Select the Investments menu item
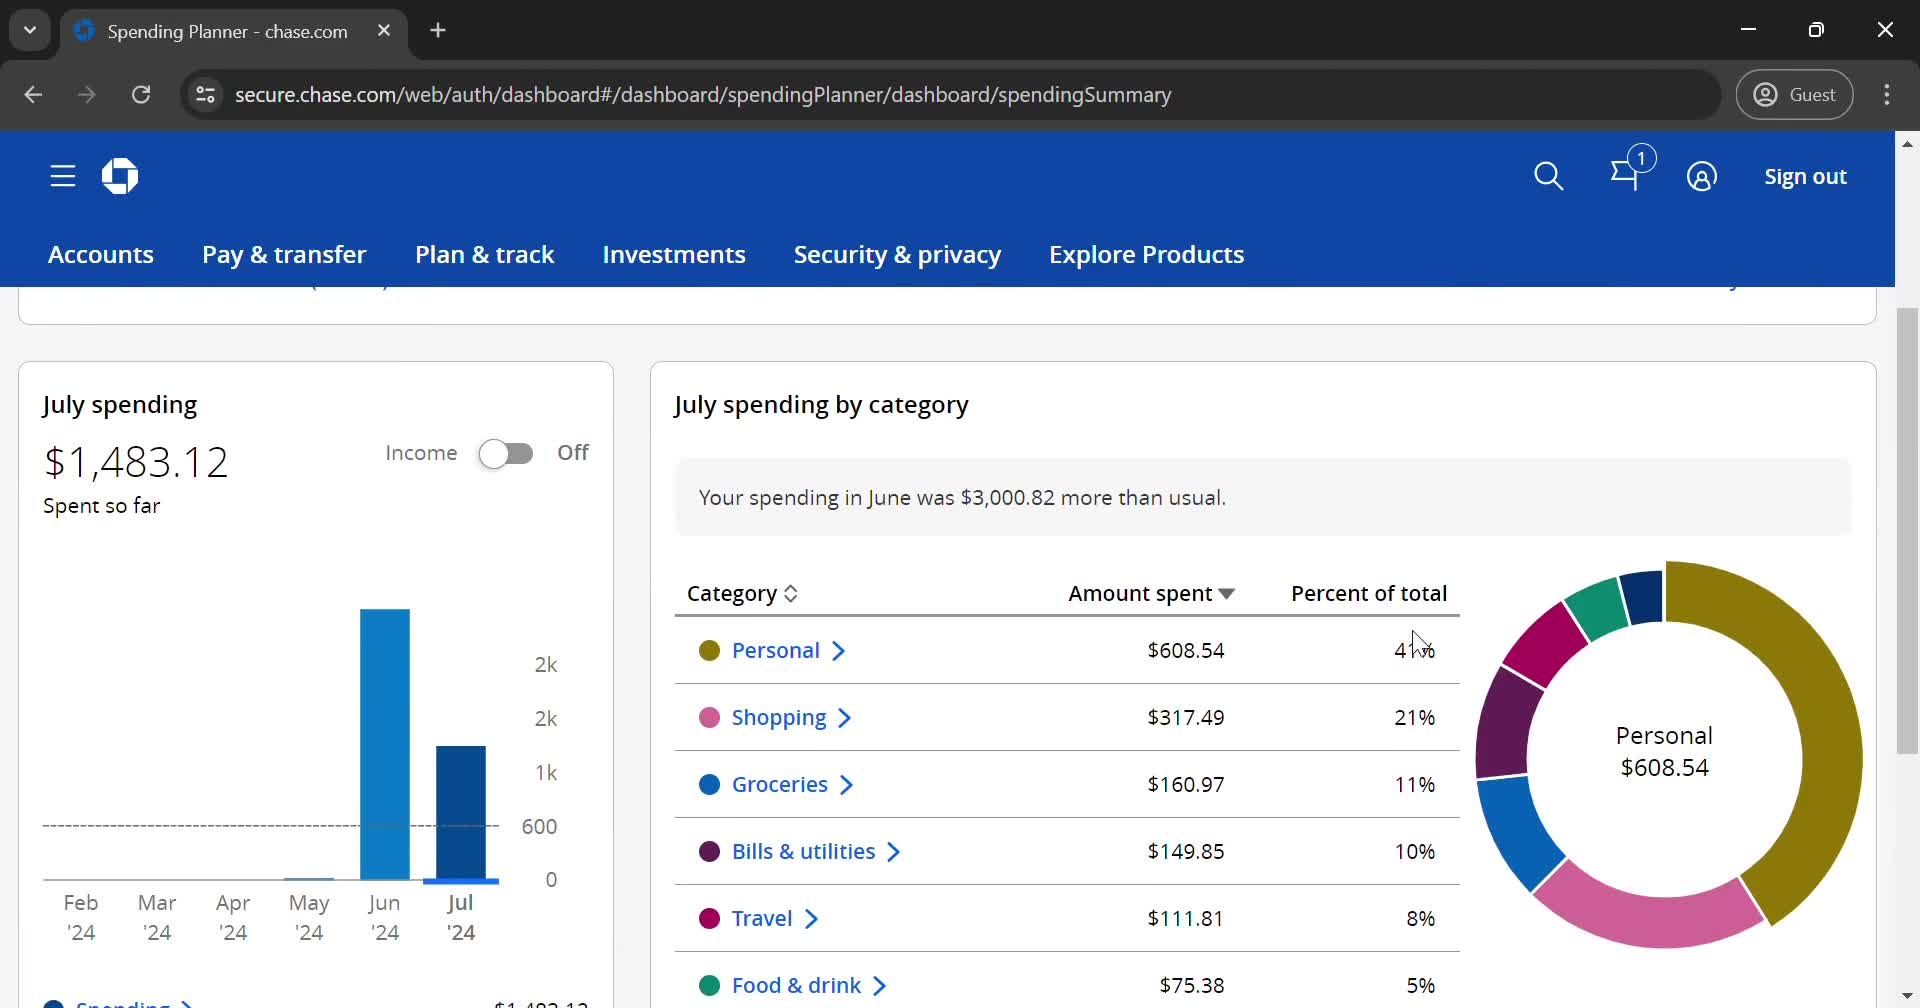This screenshot has width=1920, height=1008. pos(674,255)
